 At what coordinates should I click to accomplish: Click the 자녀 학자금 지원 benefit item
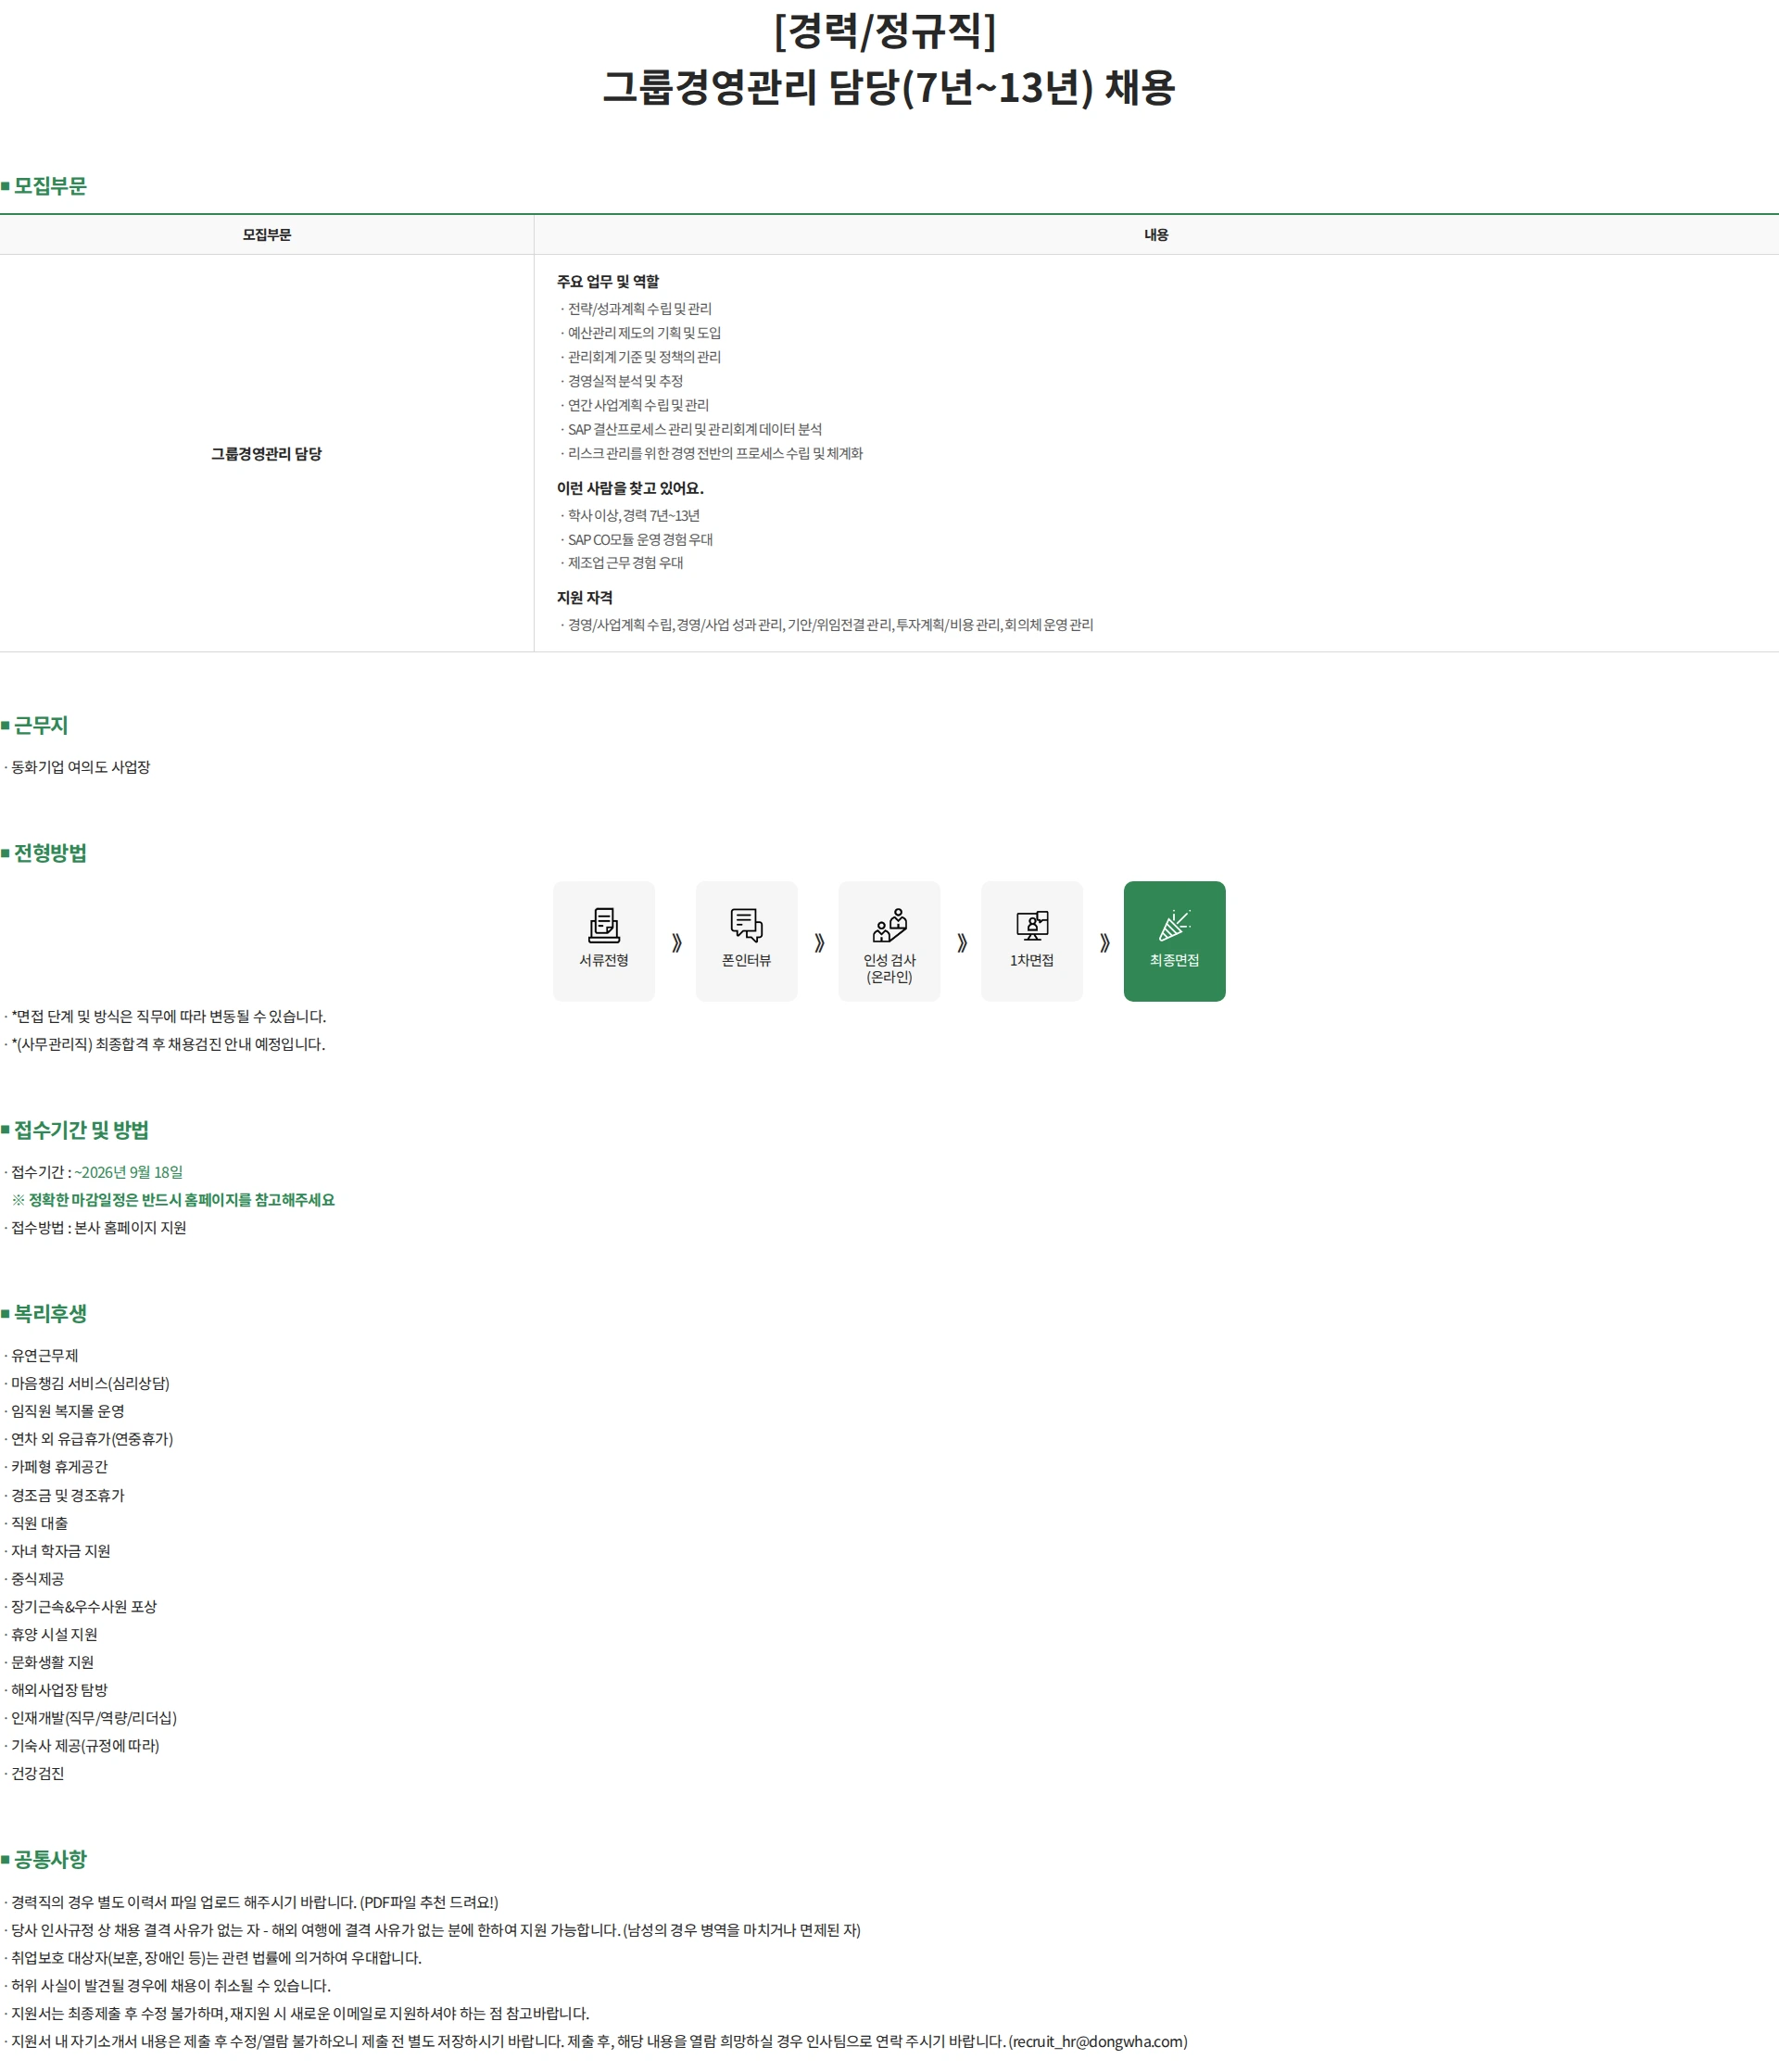coord(60,1551)
